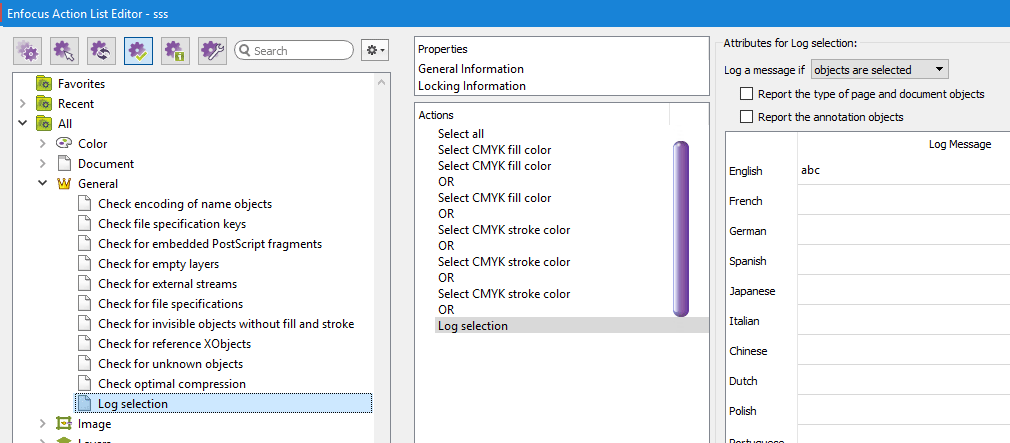Click the gear with info badge icon
Screen dimensions: 1010x443
(175, 50)
